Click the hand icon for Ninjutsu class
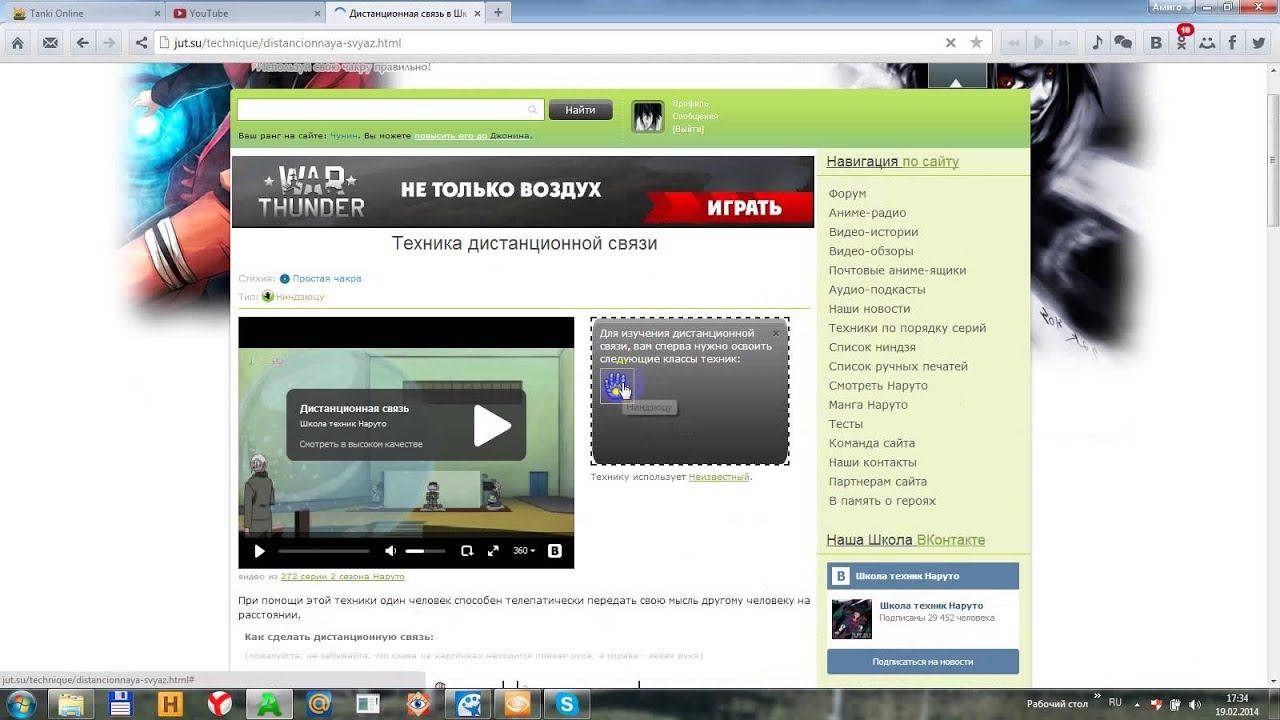 [x=616, y=386]
